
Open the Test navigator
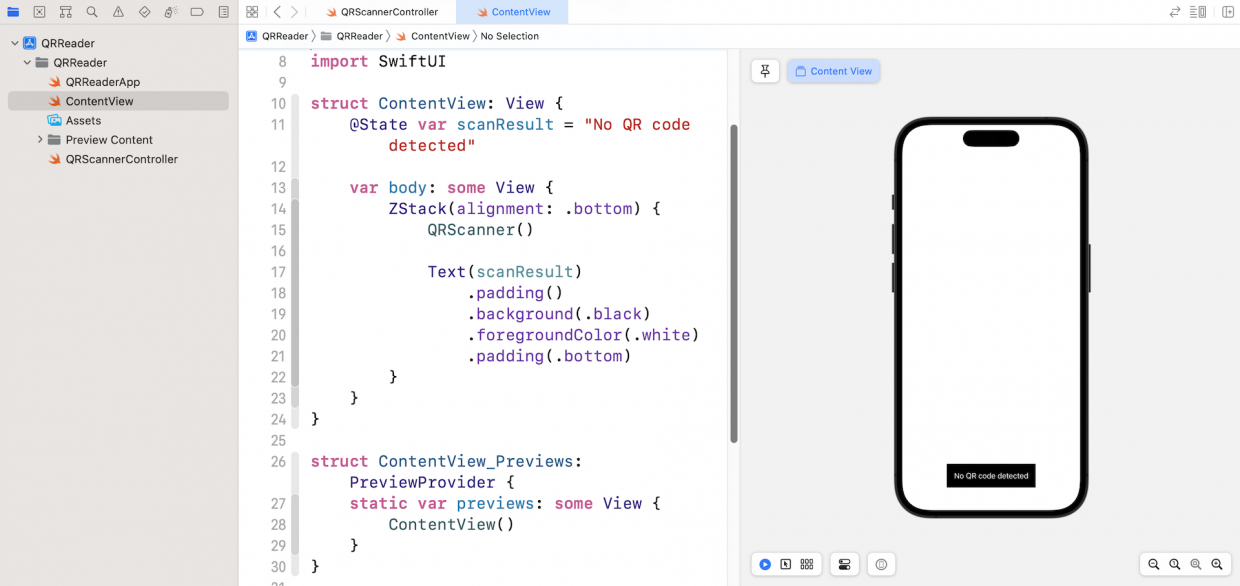pyautogui.click(x=144, y=12)
